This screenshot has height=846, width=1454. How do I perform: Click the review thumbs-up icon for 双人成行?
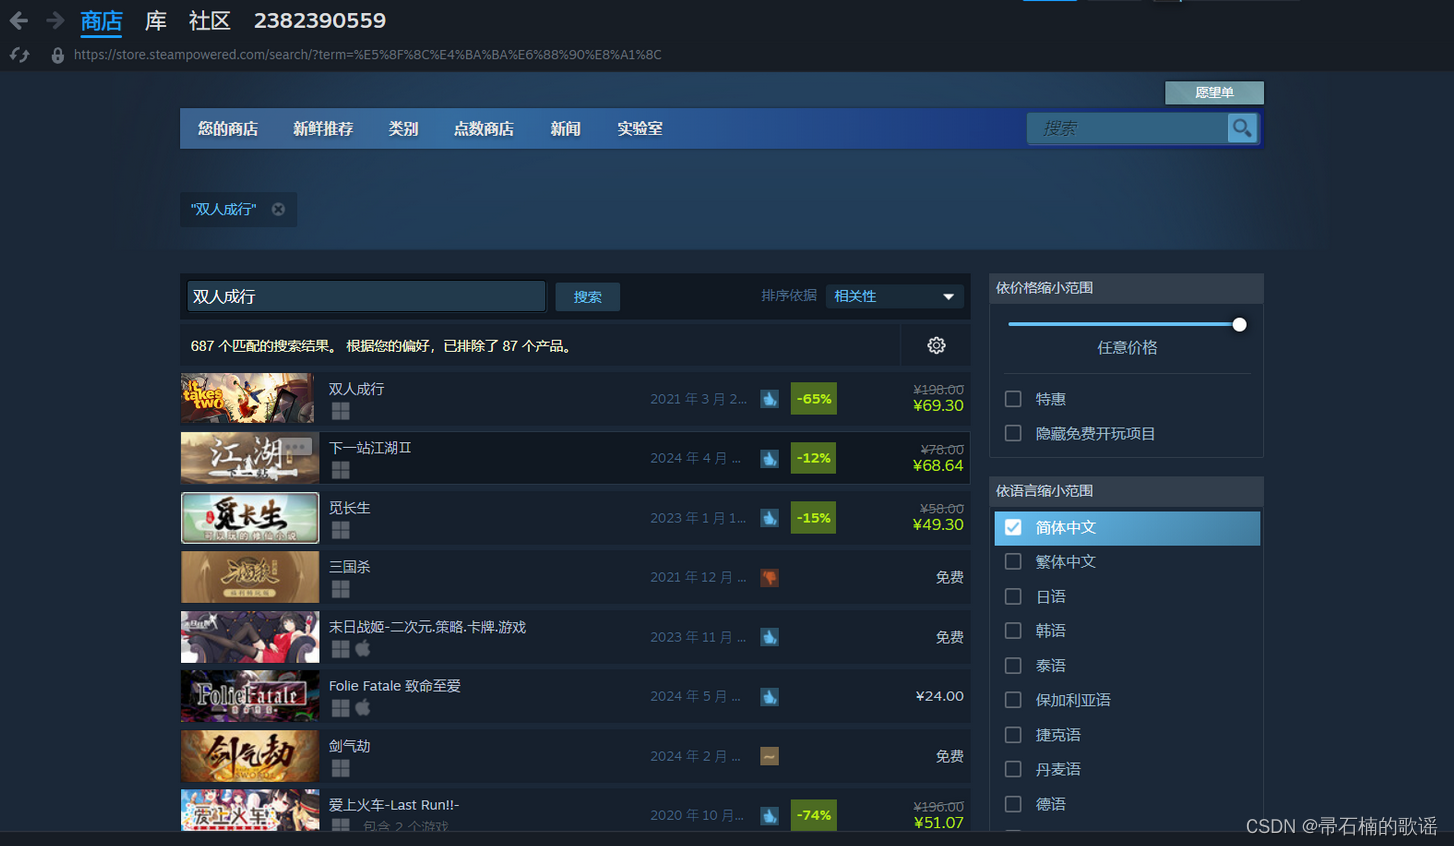(x=769, y=399)
